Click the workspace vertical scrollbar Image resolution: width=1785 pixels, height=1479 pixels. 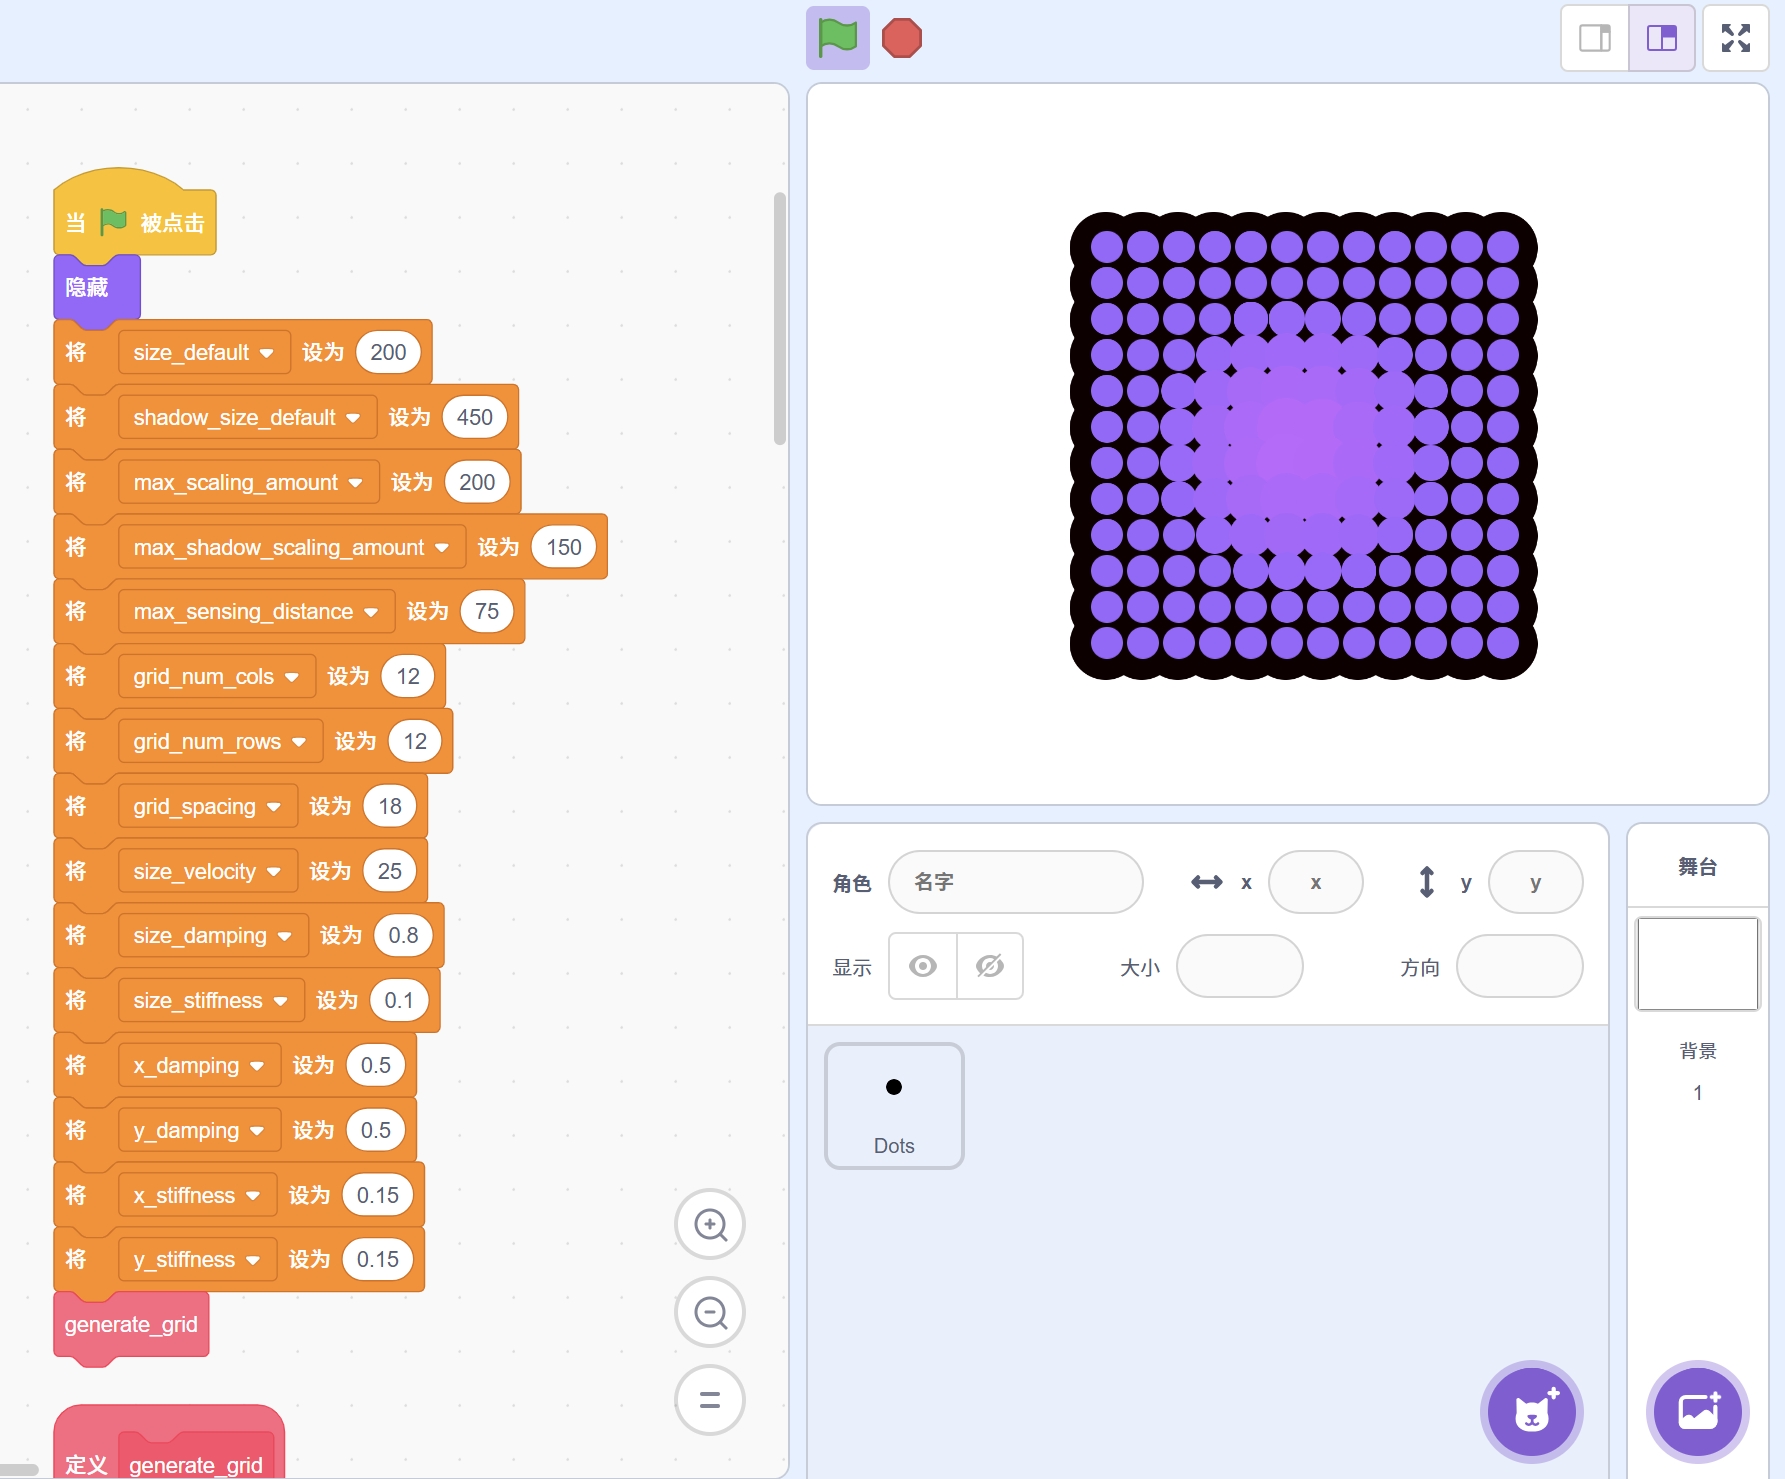tap(780, 318)
